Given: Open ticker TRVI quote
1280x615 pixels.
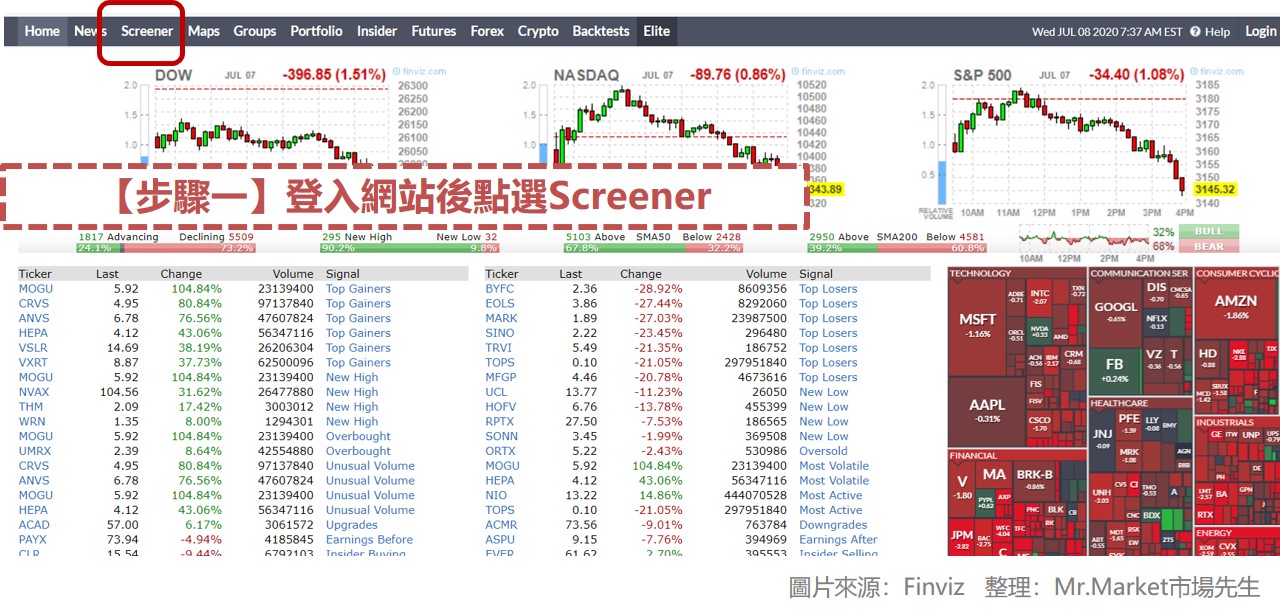Looking at the screenshot, I should pyautogui.click(x=498, y=348).
